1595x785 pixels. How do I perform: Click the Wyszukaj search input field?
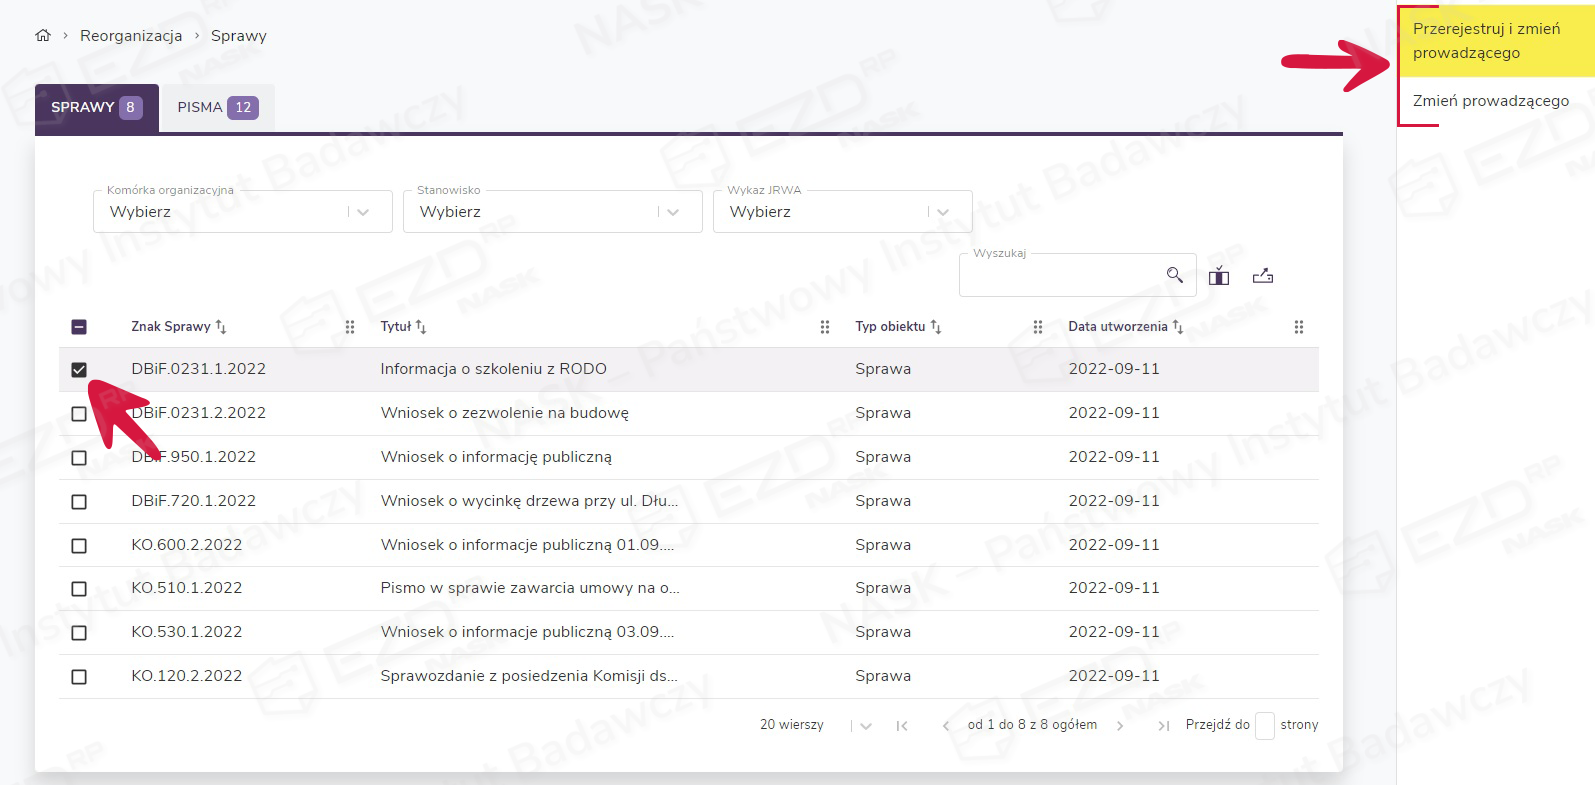coord(1060,276)
